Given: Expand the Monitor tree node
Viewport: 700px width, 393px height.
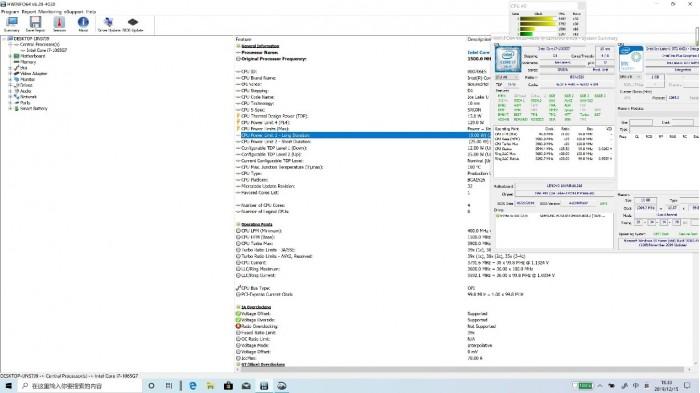Looking at the screenshot, I should [x=10, y=79].
